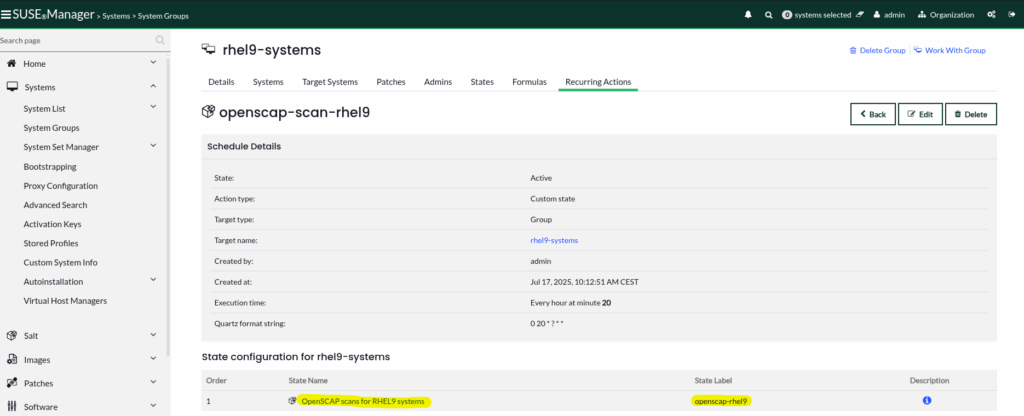
Task: Switch to the Patches tab
Action: [x=391, y=82]
